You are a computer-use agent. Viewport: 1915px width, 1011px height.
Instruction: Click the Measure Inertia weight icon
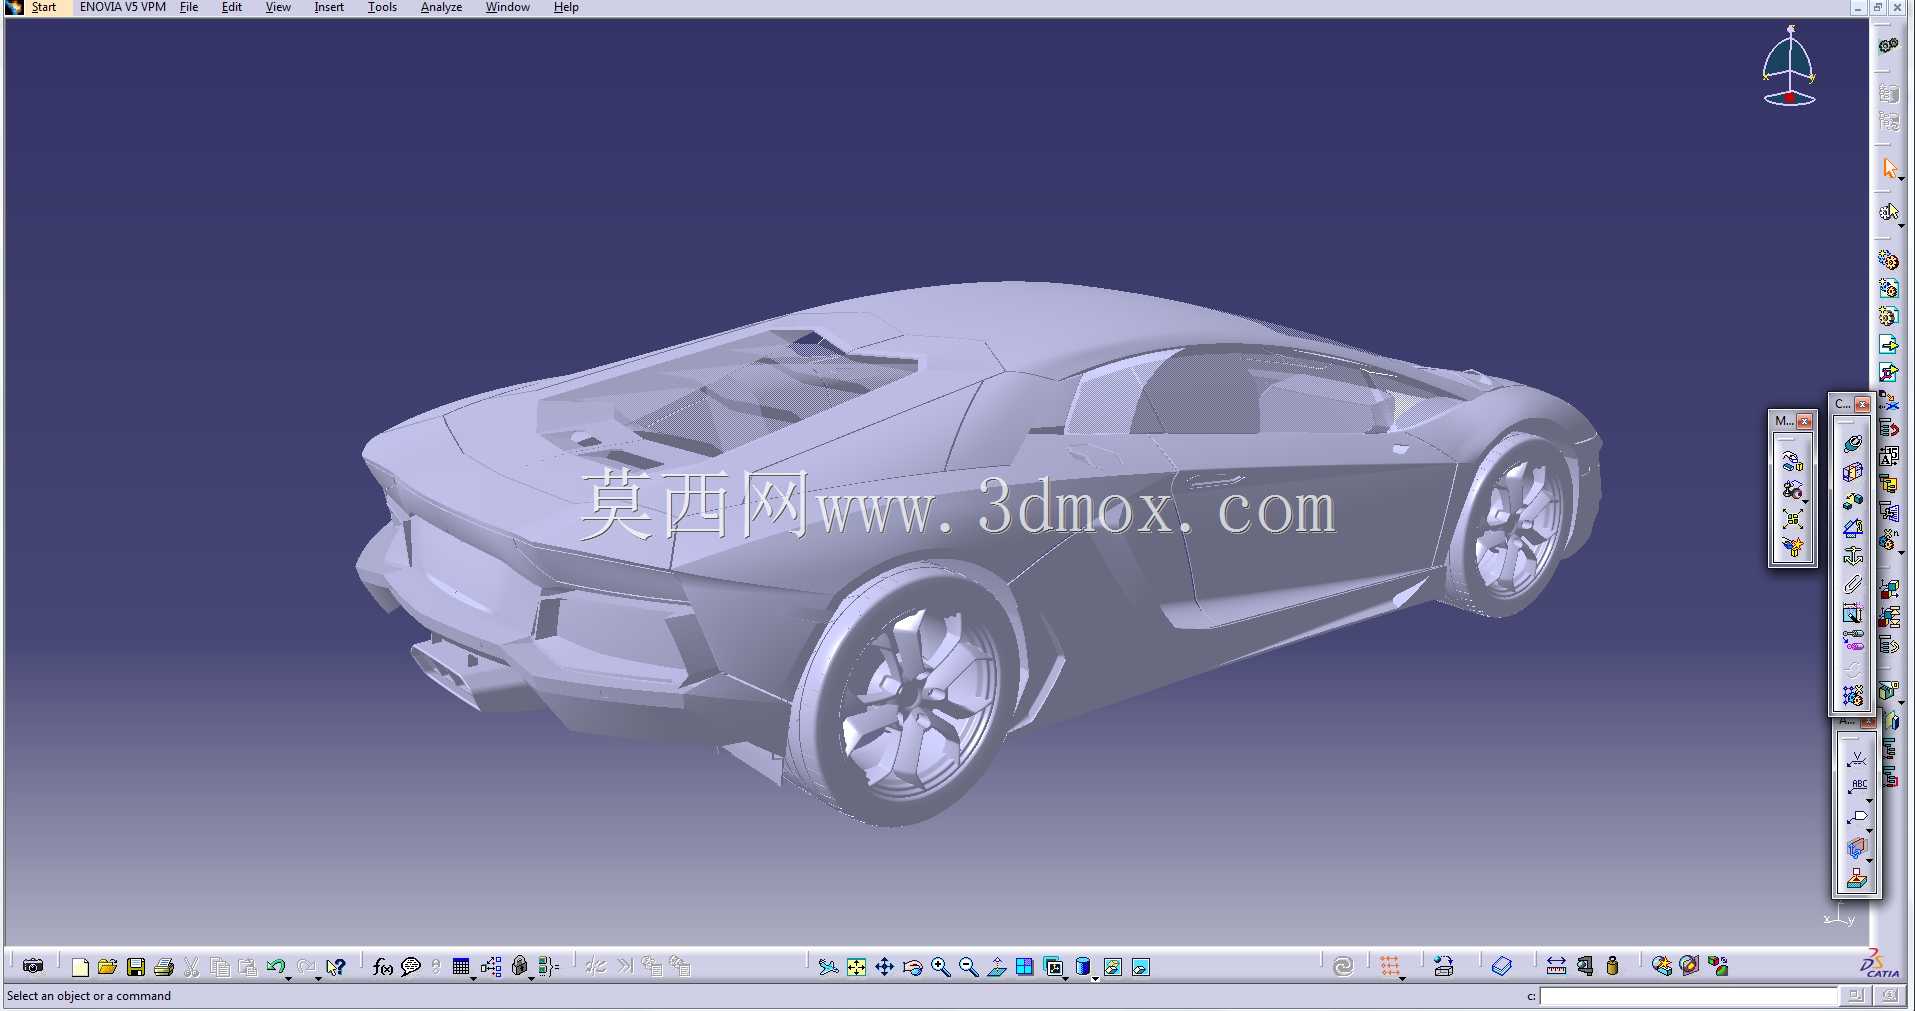point(1612,966)
